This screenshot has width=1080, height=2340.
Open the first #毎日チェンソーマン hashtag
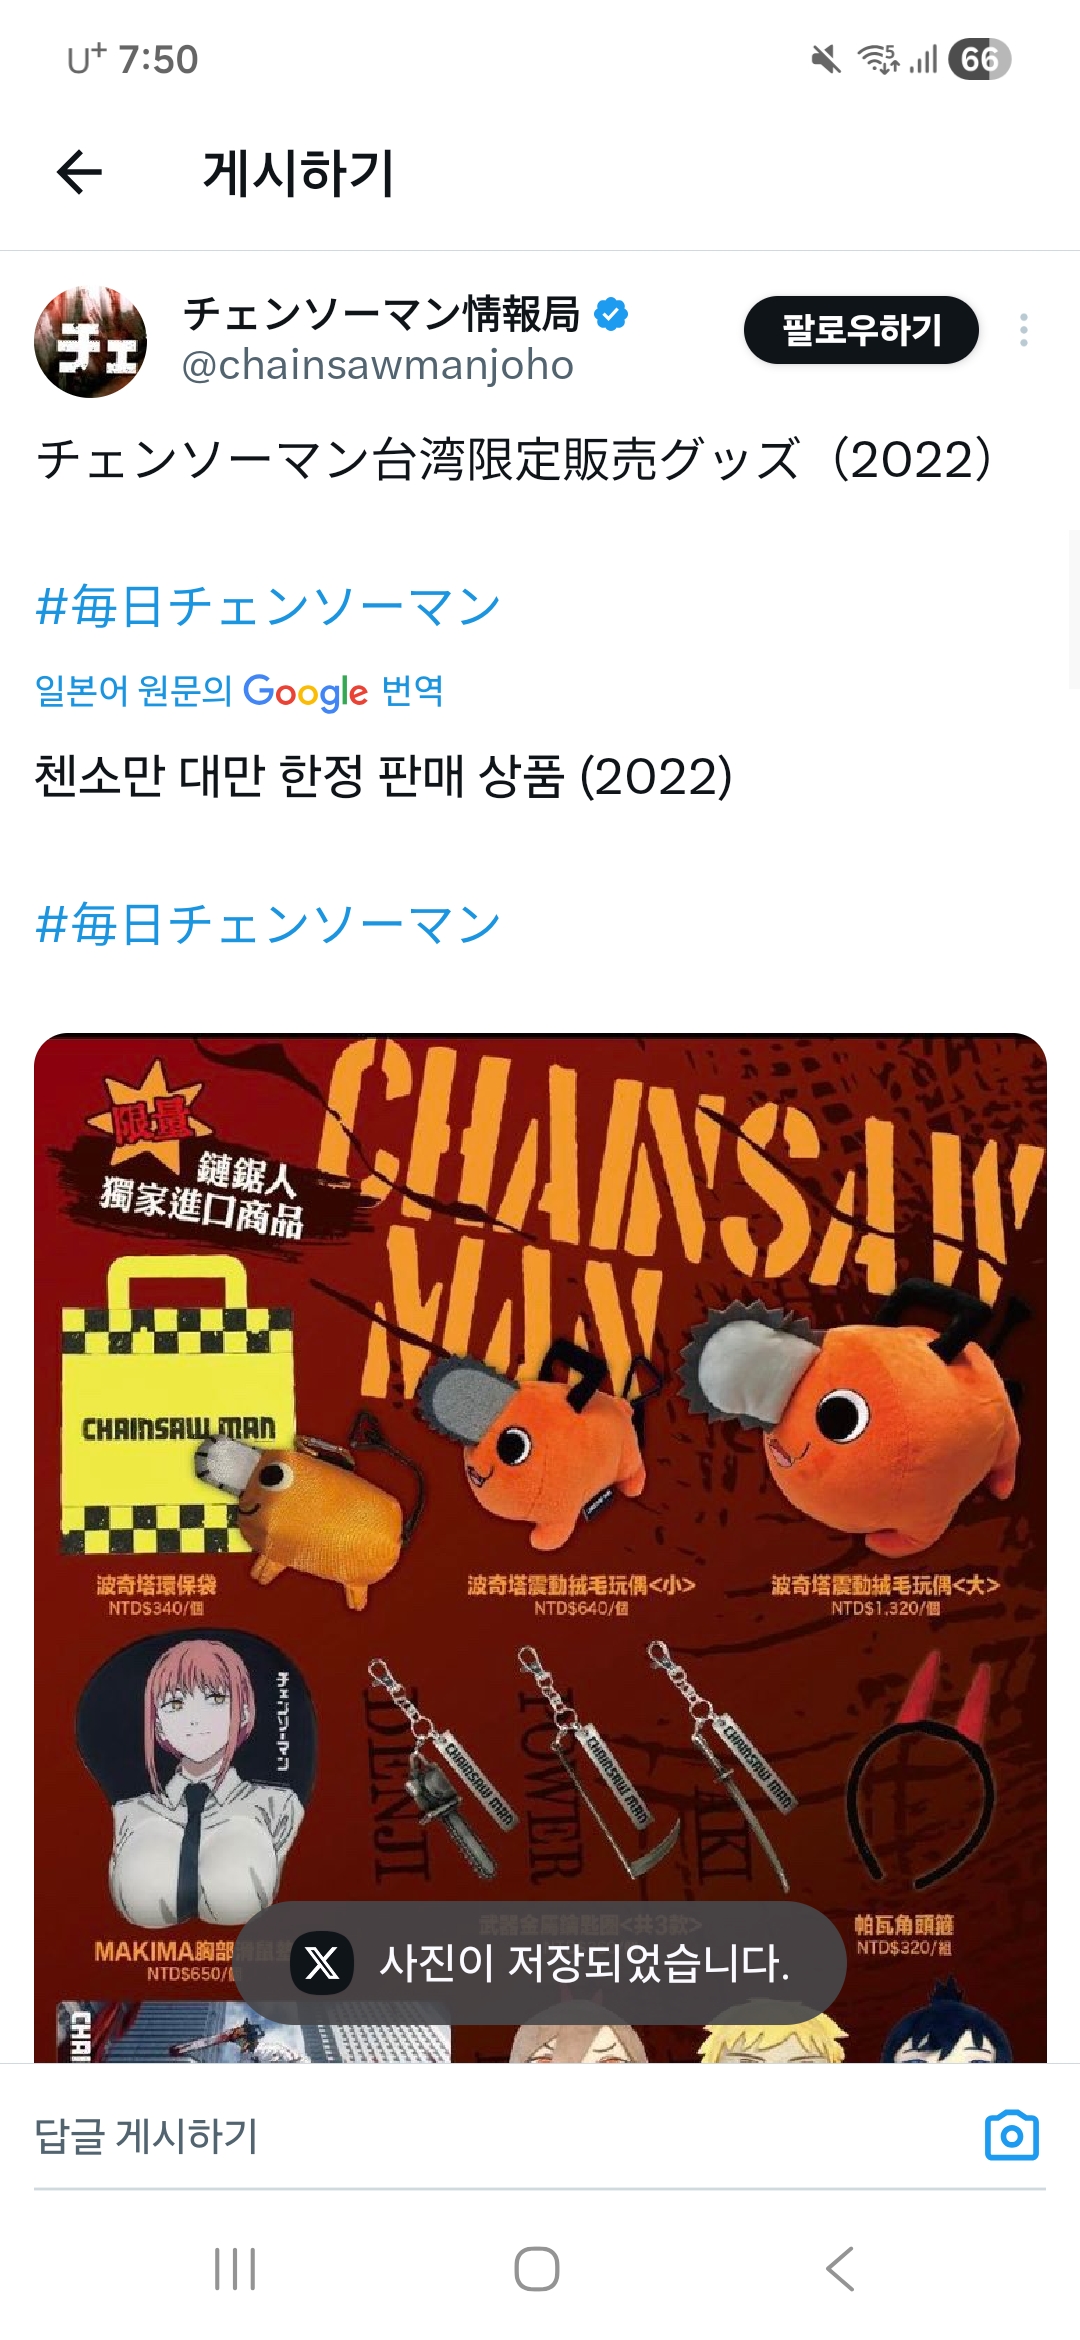(x=268, y=606)
